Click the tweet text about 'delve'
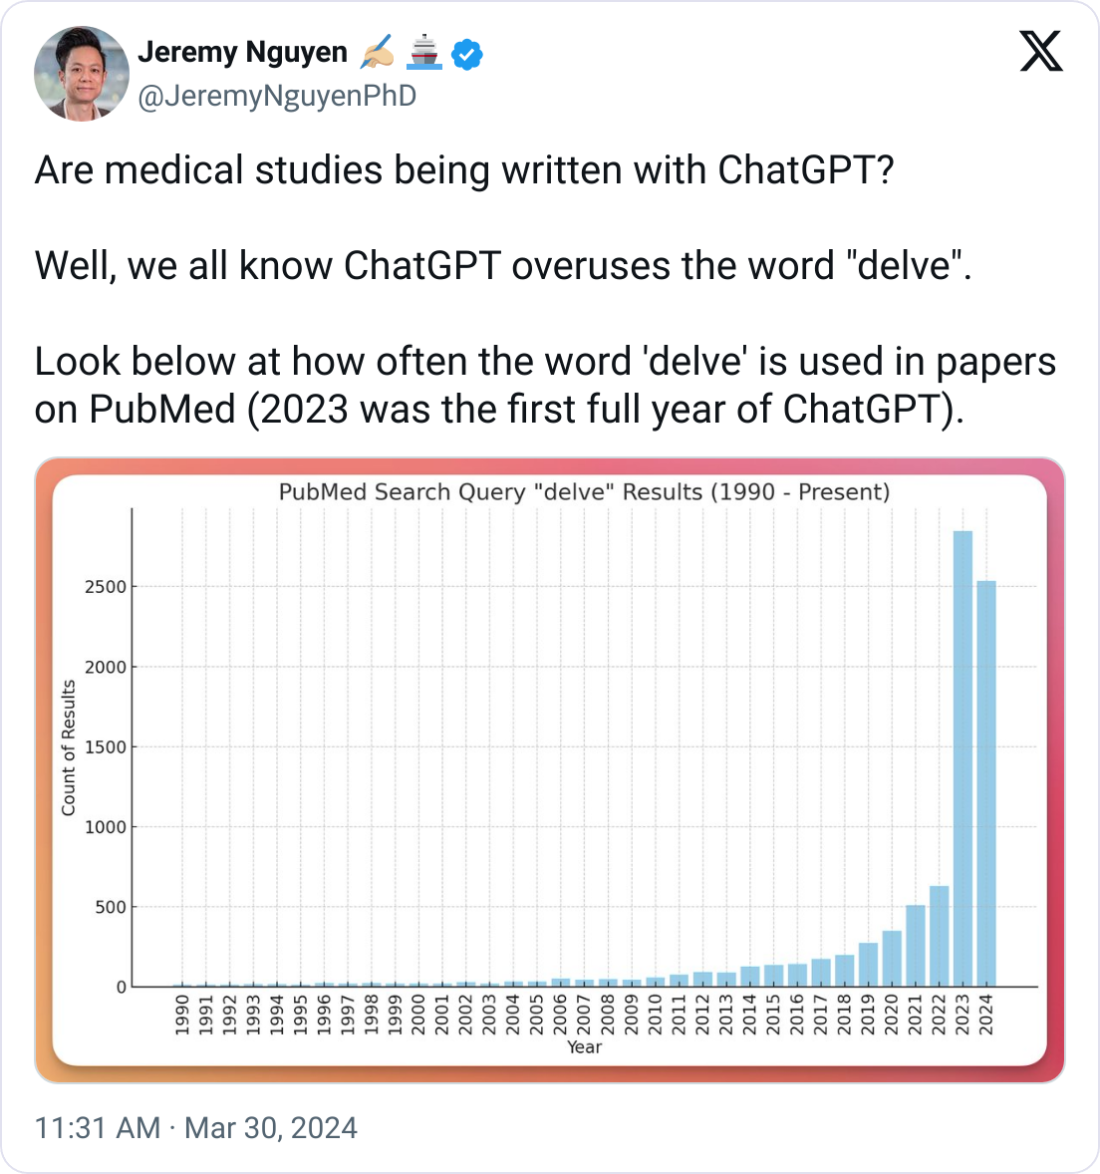 545,289
